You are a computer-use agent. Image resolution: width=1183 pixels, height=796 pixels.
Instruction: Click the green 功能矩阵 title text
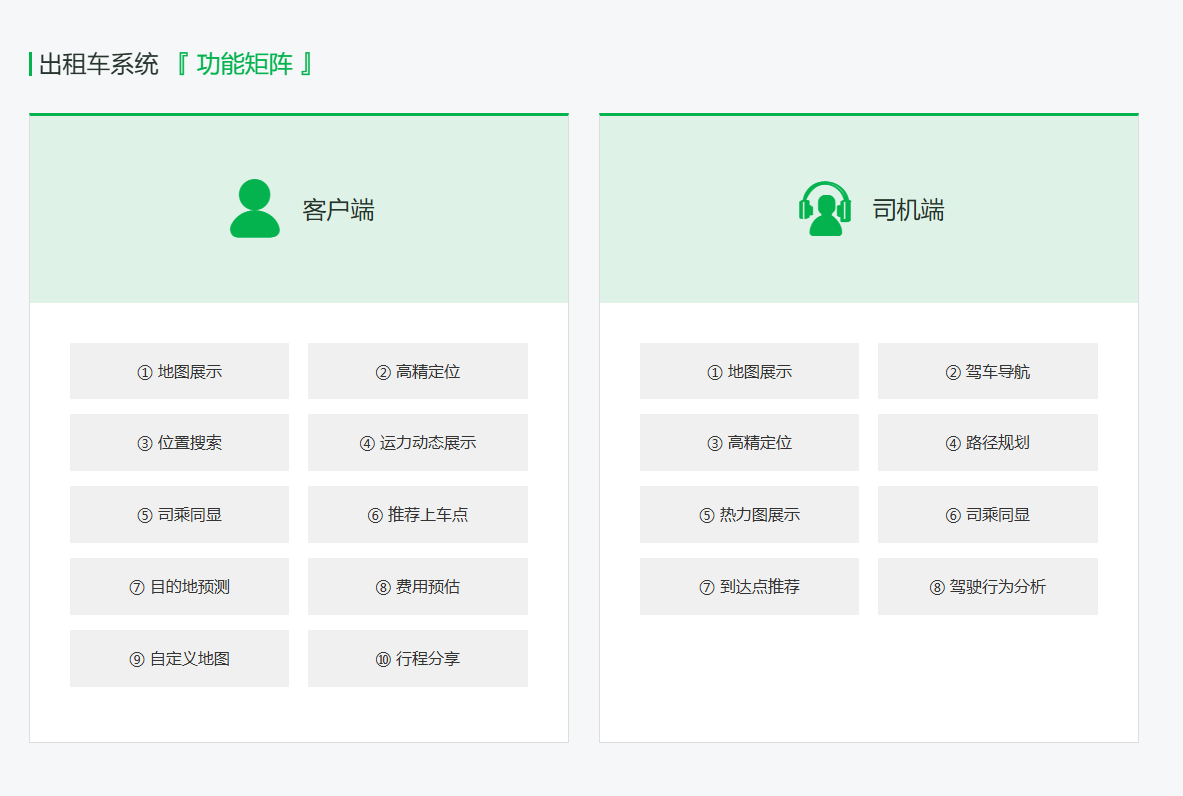coord(246,63)
